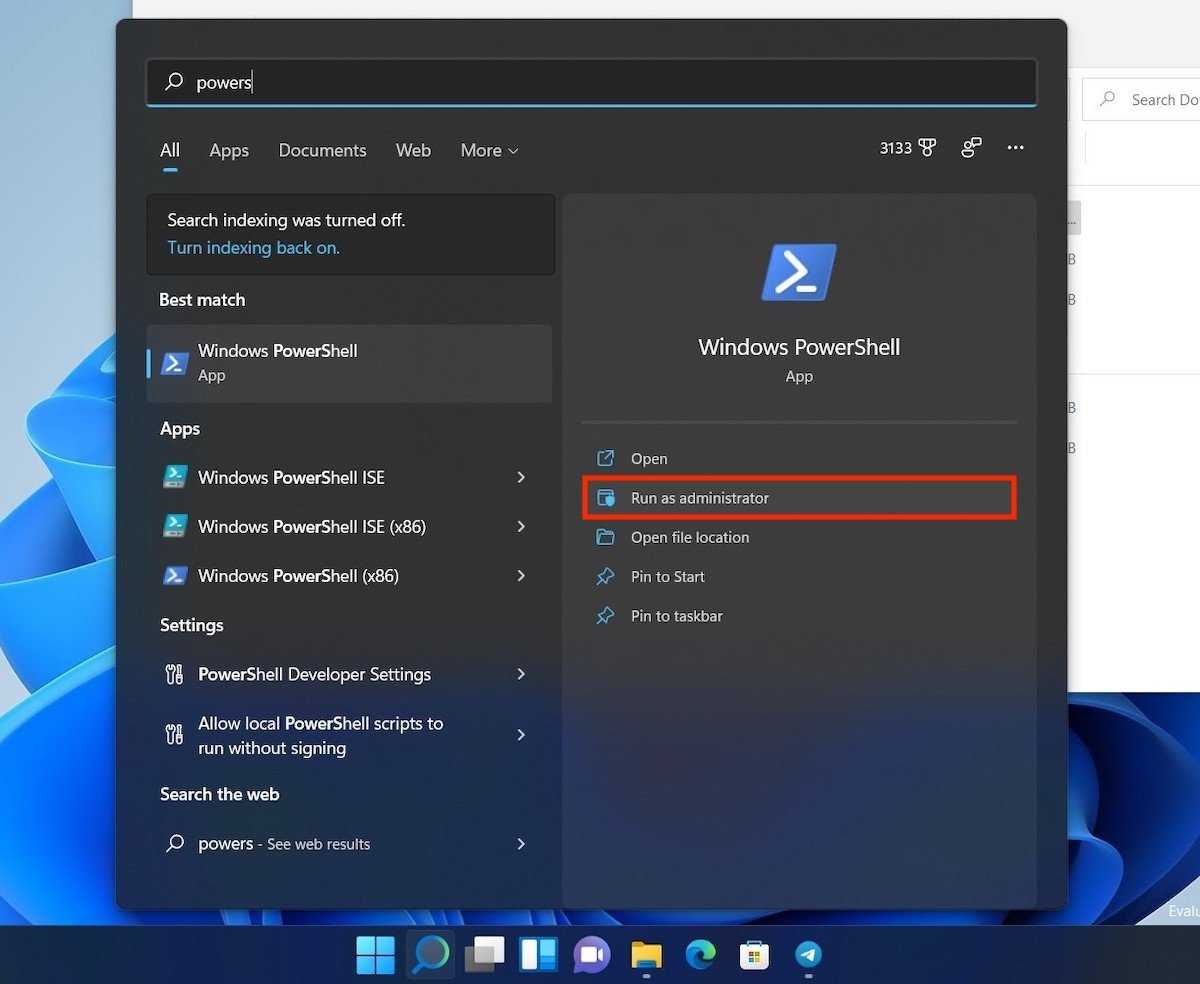
Task: Open File Explorer from the taskbar
Action: point(647,955)
